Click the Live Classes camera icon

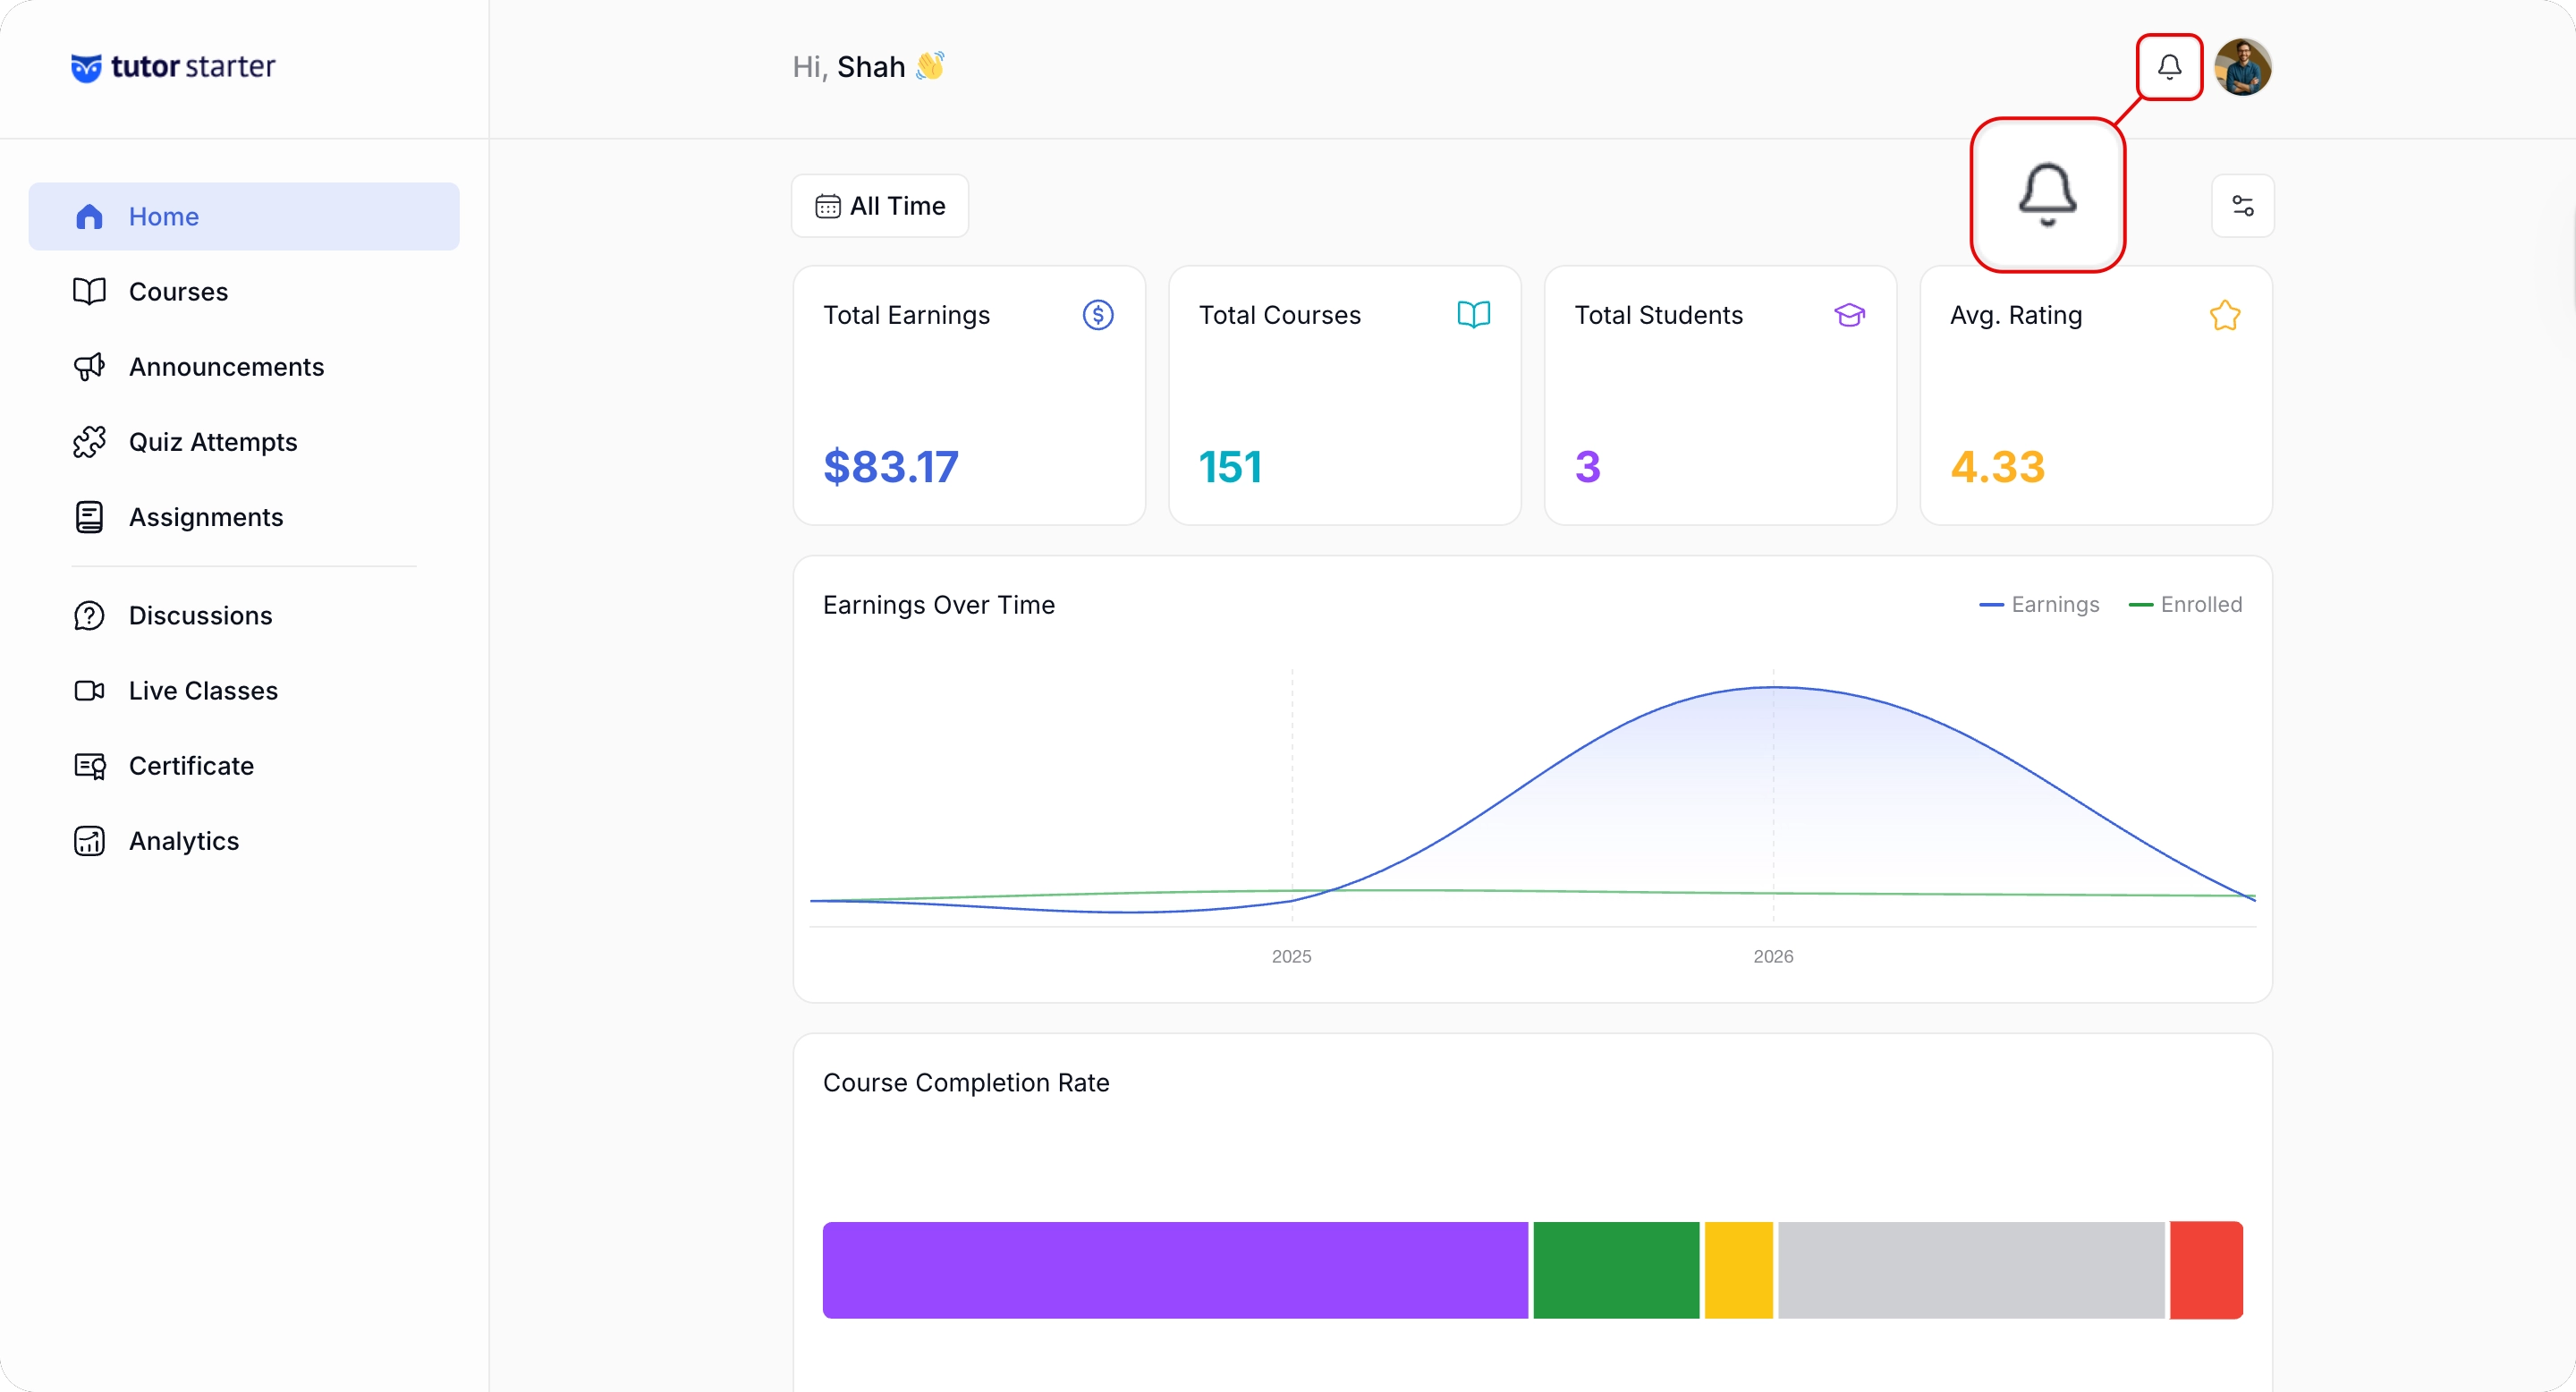(x=89, y=690)
